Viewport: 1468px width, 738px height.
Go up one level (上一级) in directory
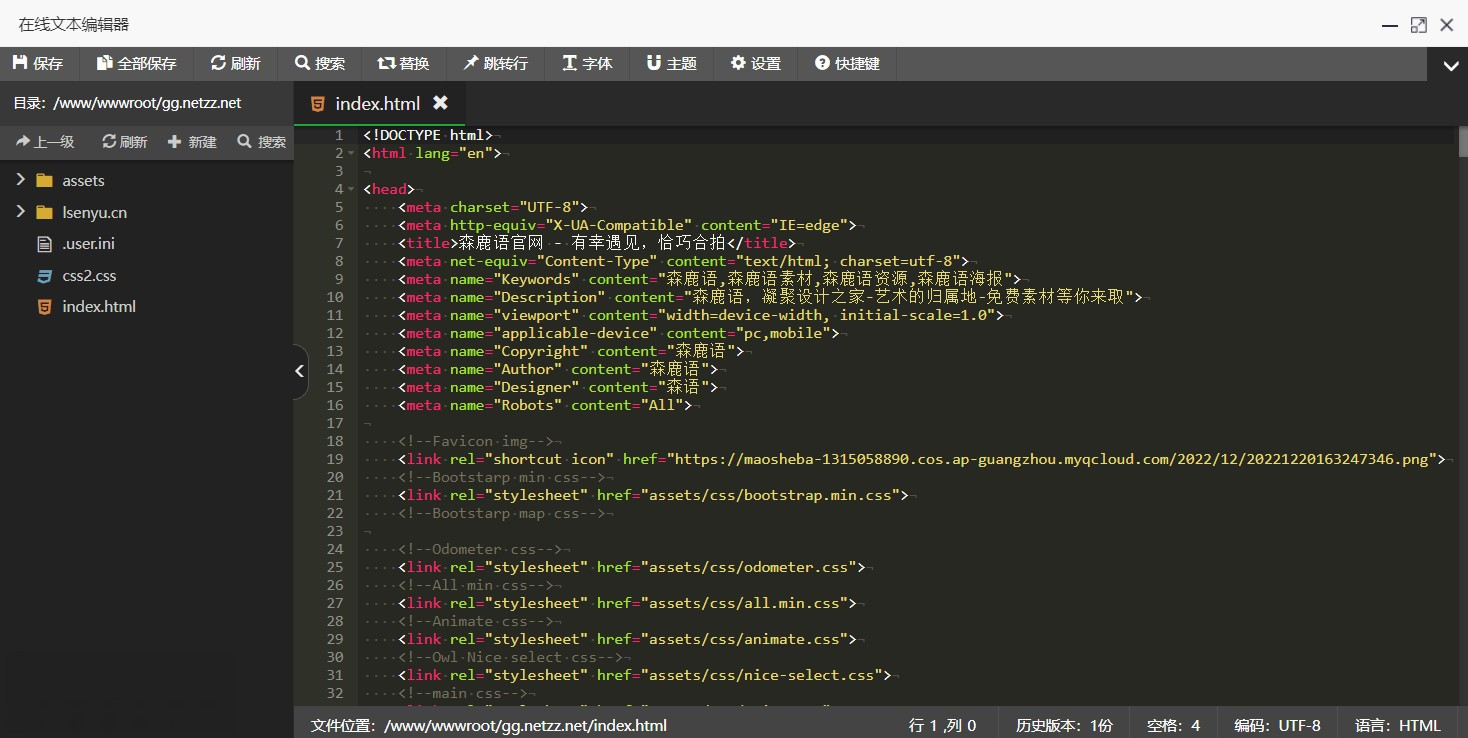click(45, 142)
